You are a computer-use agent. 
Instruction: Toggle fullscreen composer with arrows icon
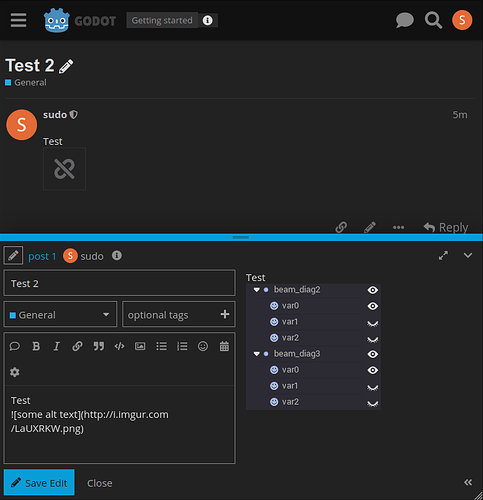coord(443,256)
